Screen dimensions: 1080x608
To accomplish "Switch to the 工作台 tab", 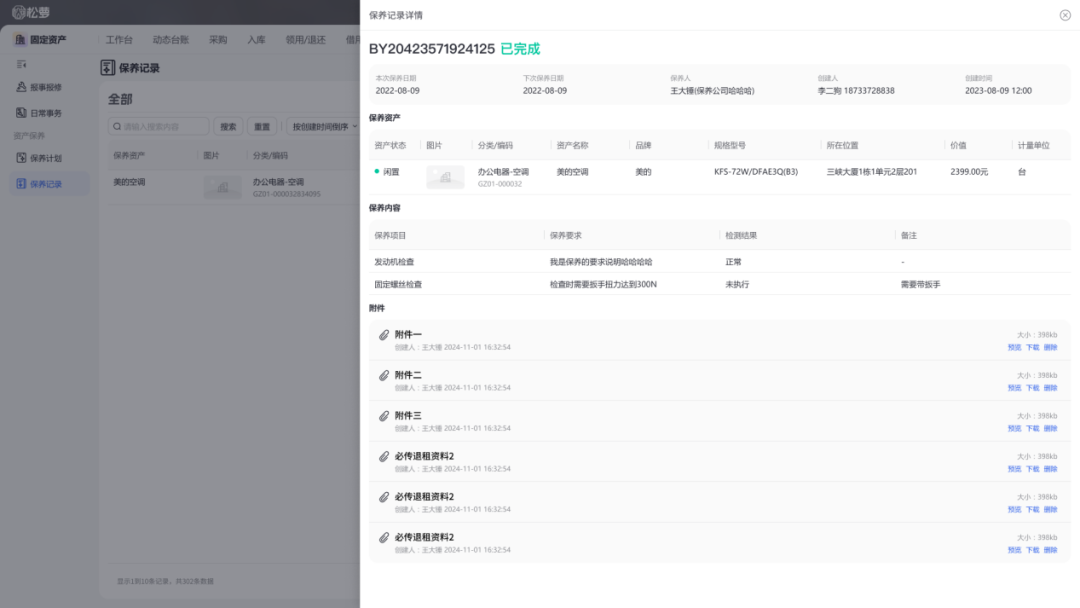I will [119, 40].
